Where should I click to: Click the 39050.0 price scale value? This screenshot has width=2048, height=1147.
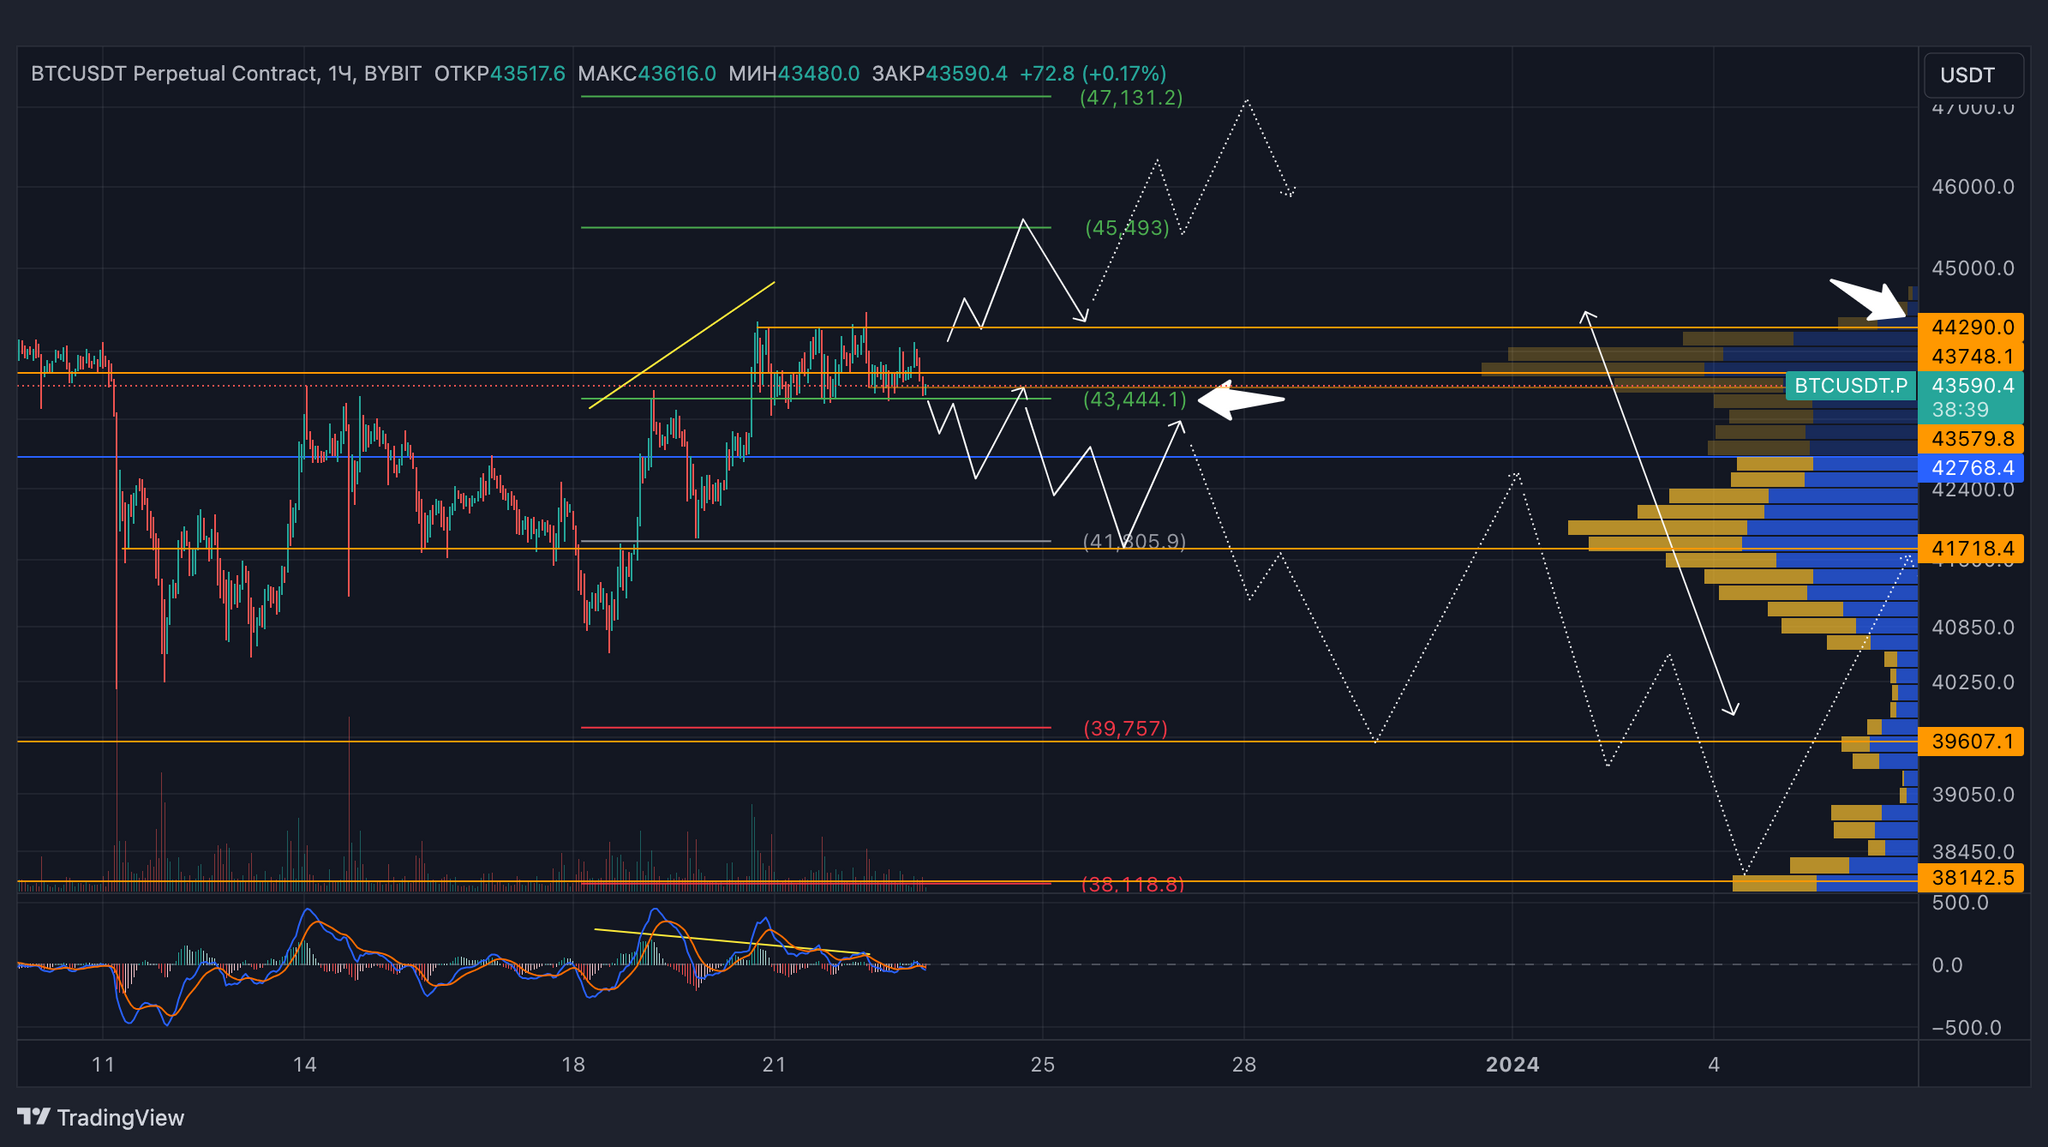coord(1973,794)
